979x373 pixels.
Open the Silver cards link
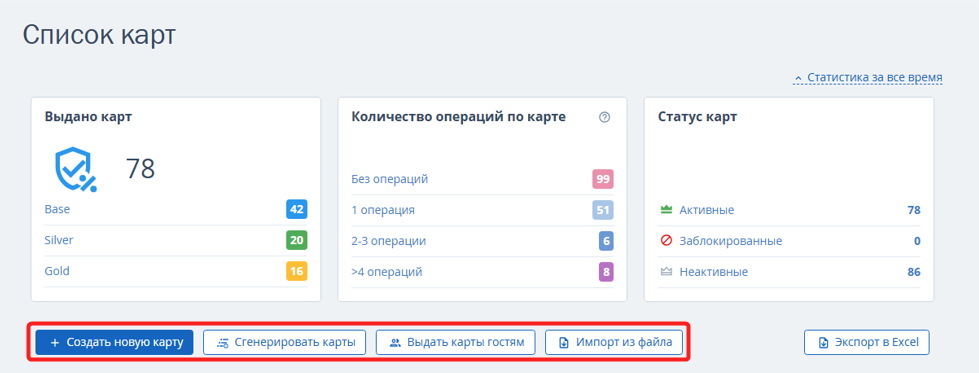(x=59, y=240)
